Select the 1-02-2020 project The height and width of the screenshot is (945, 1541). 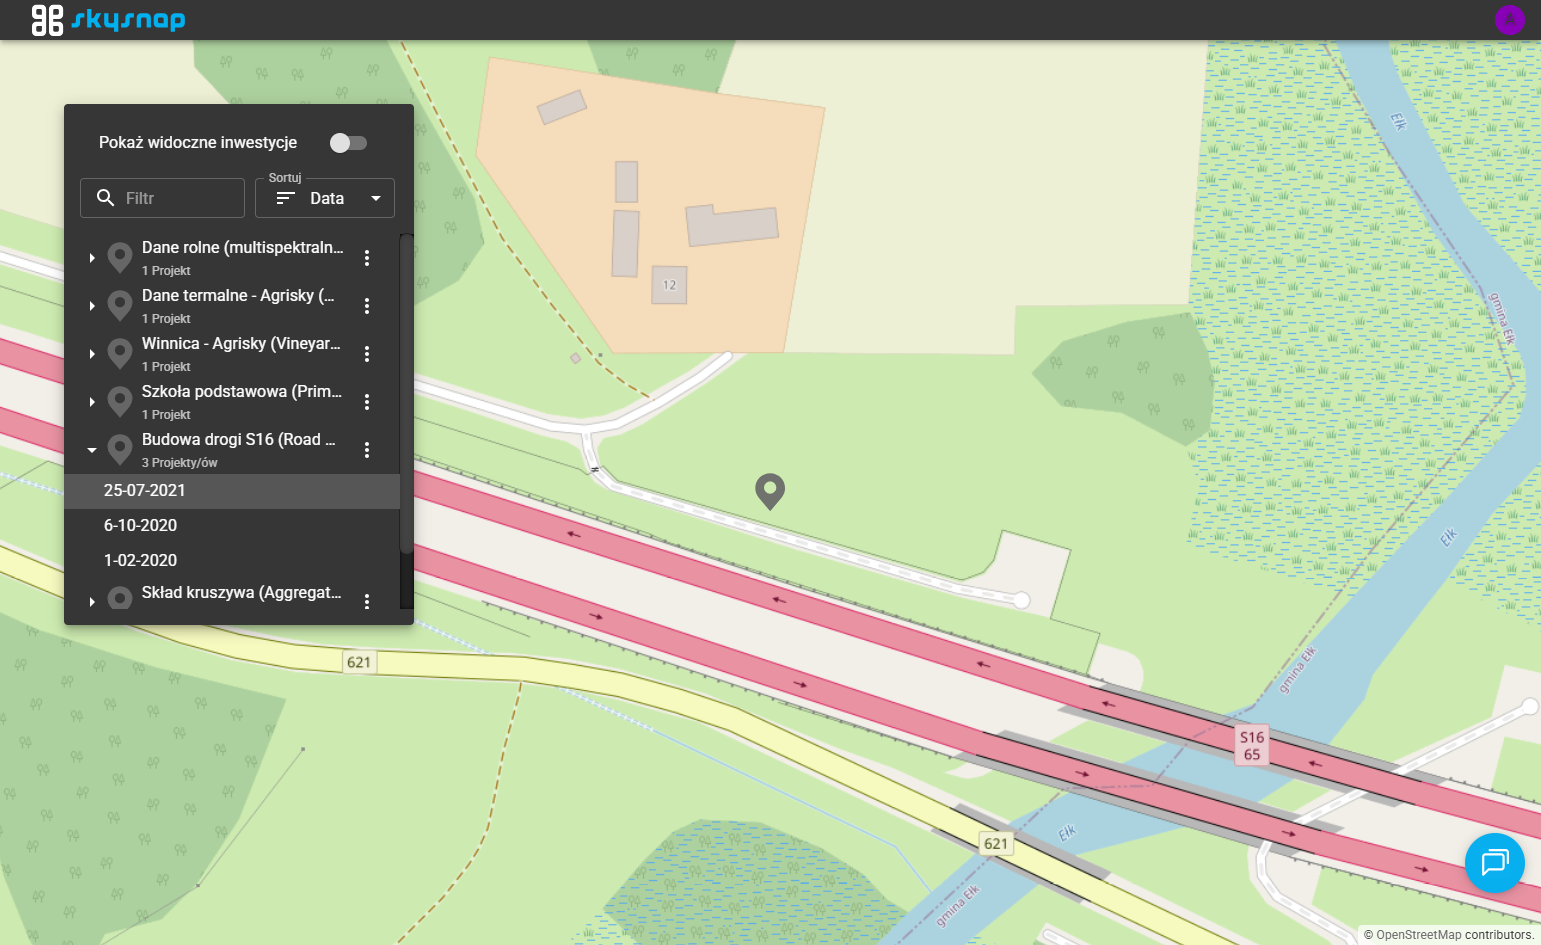232,561
